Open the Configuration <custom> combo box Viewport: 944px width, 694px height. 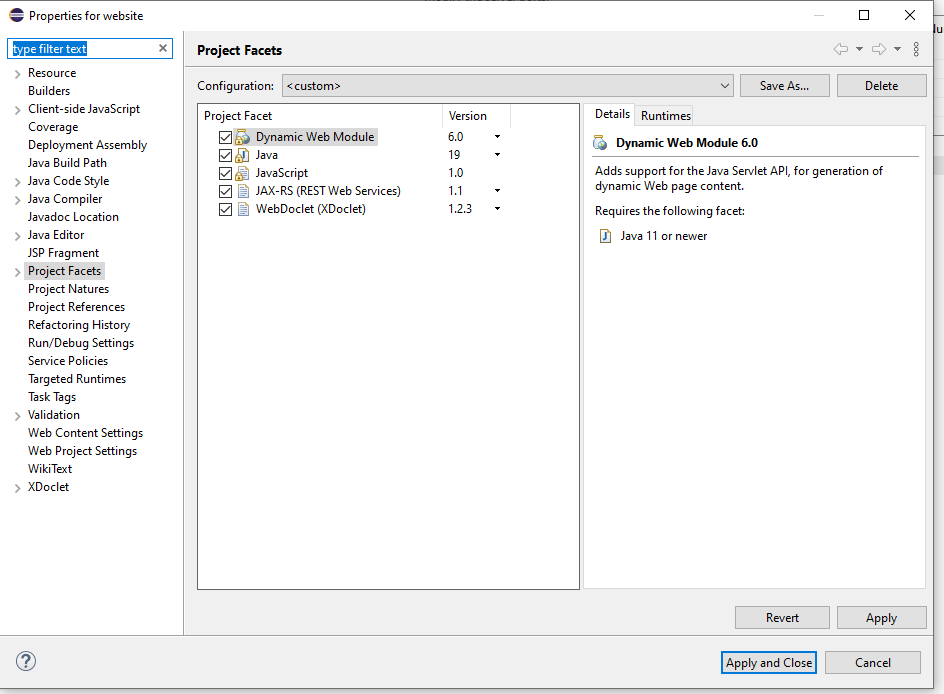[508, 85]
